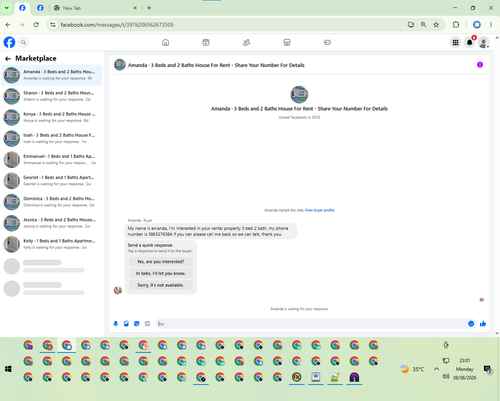The image size is (500, 401).
Task: Send quick response 'In talks. I'll let you know.'
Action: coord(160,273)
